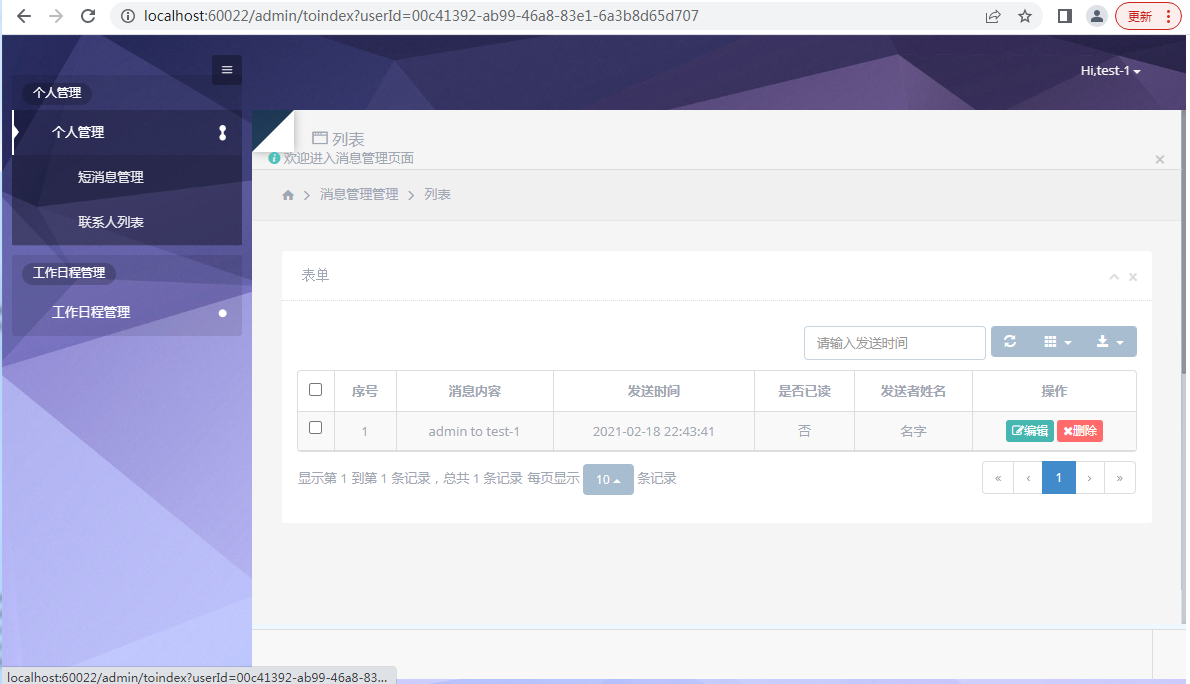The width and height of the screenshot is (1190, 684).
Task: Click 工作日程管理 section badge label
Action: tap(69, 273)
